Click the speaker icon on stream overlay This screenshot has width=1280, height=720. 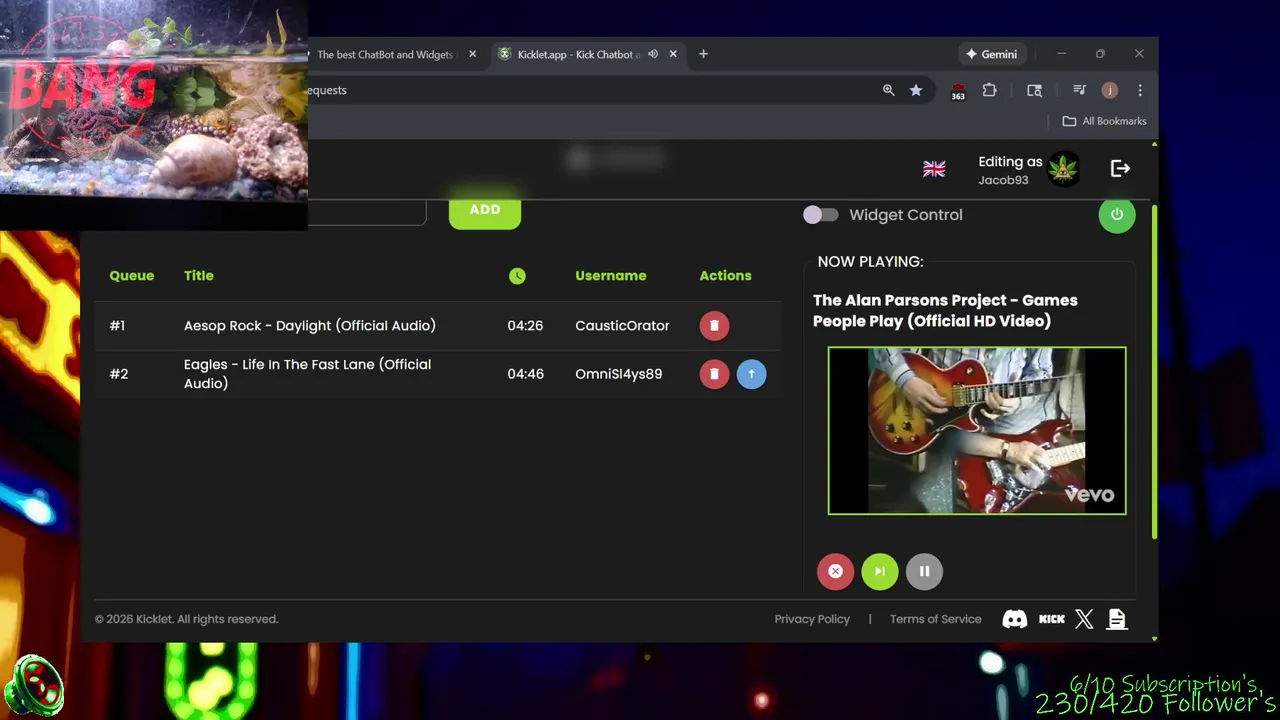34,687
